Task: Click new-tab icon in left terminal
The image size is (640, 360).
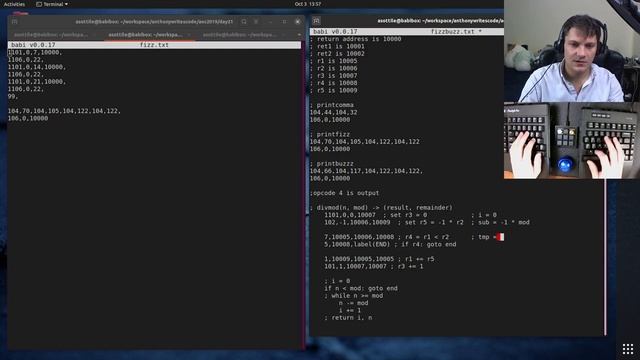Action: (15, 22)
